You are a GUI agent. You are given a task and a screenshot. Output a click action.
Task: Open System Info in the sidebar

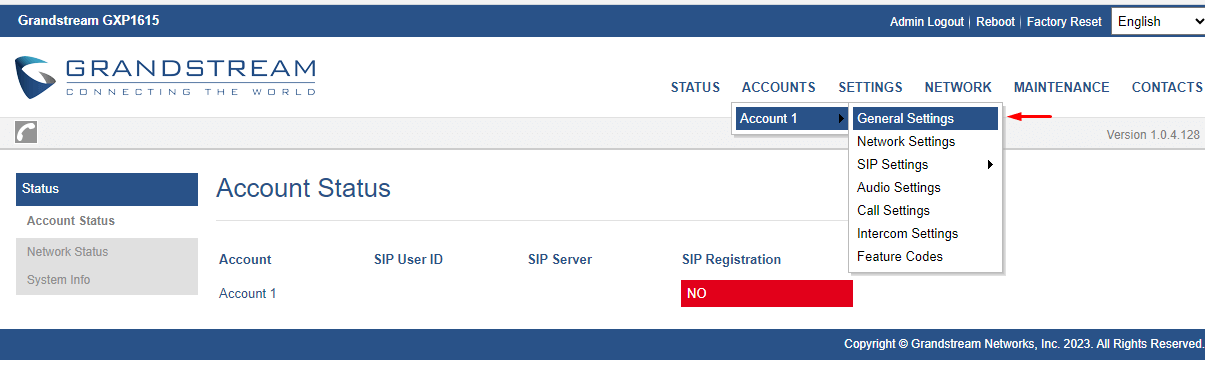click(x=107, y=280)
